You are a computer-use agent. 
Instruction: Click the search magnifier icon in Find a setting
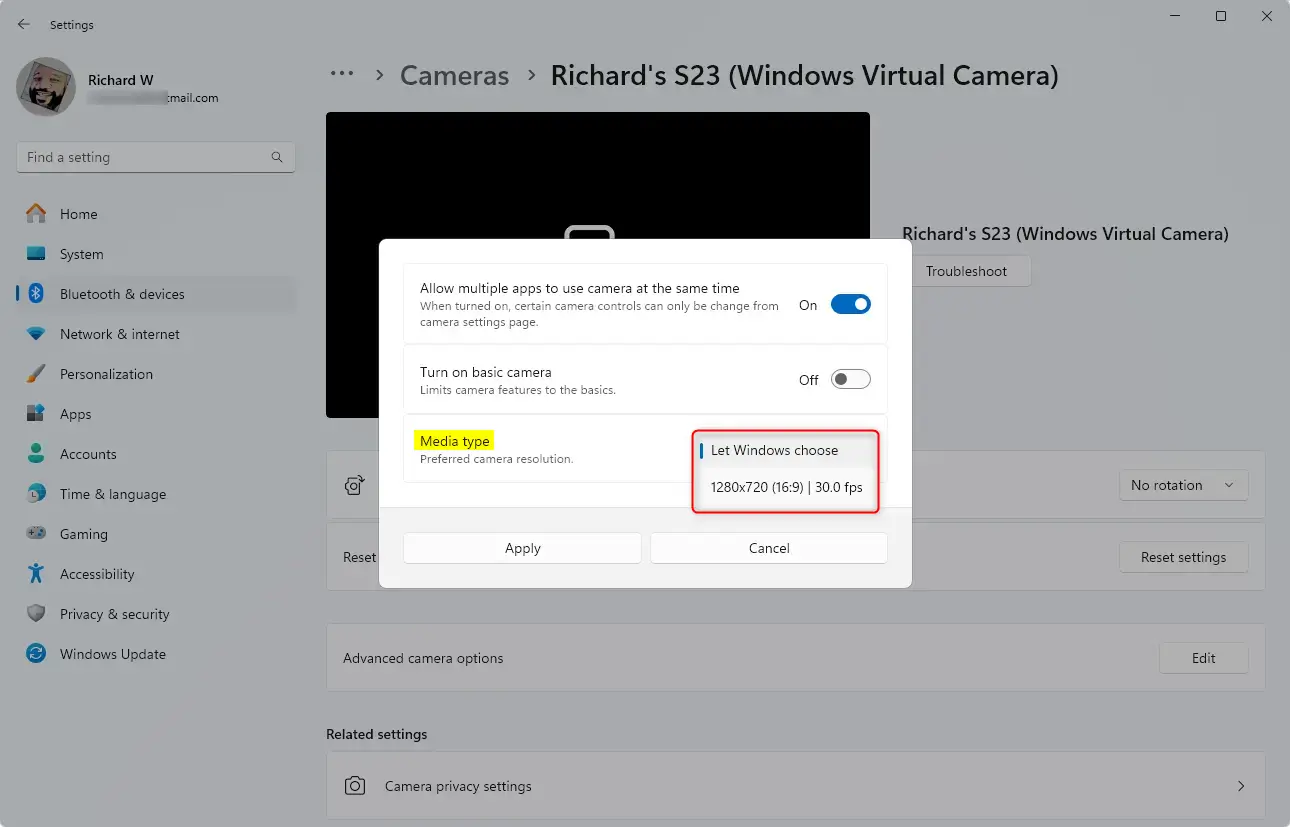pos(277,157)
